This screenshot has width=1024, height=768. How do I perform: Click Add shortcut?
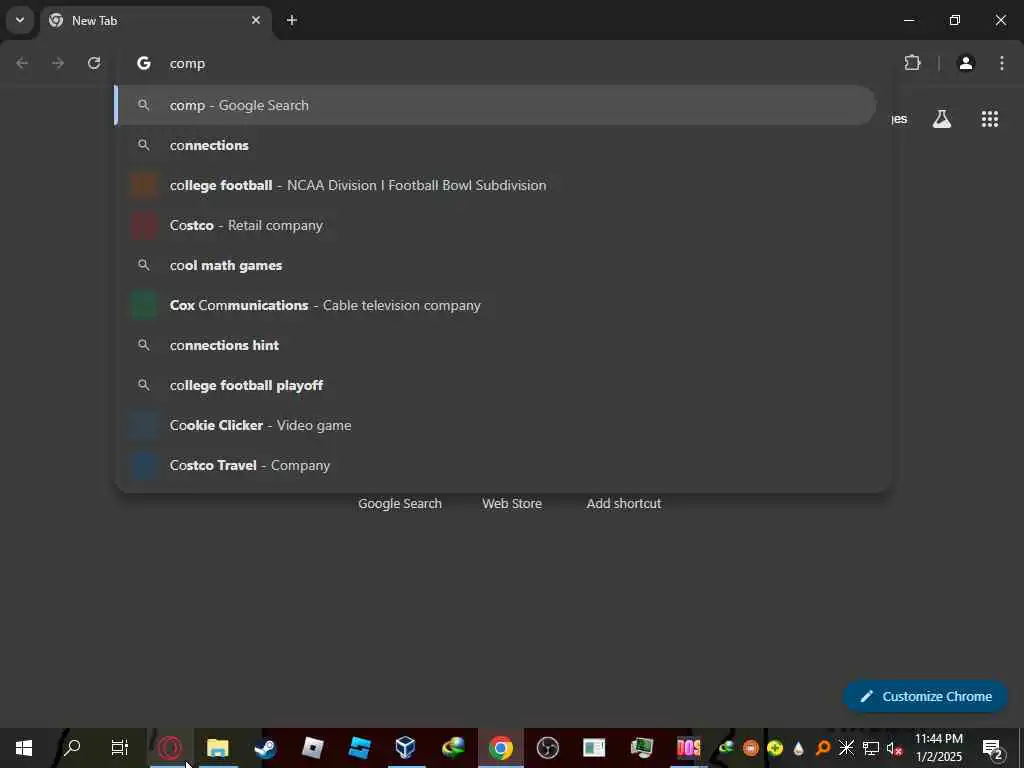(624, 504)
